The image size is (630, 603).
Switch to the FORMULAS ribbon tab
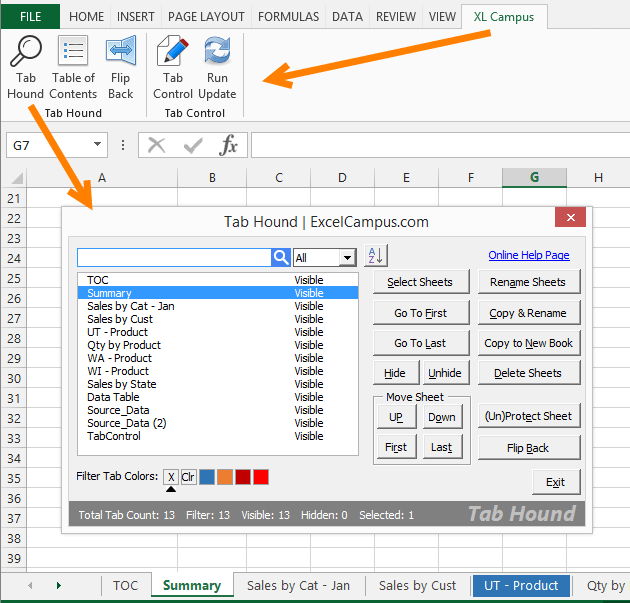(x=288, y=17)
